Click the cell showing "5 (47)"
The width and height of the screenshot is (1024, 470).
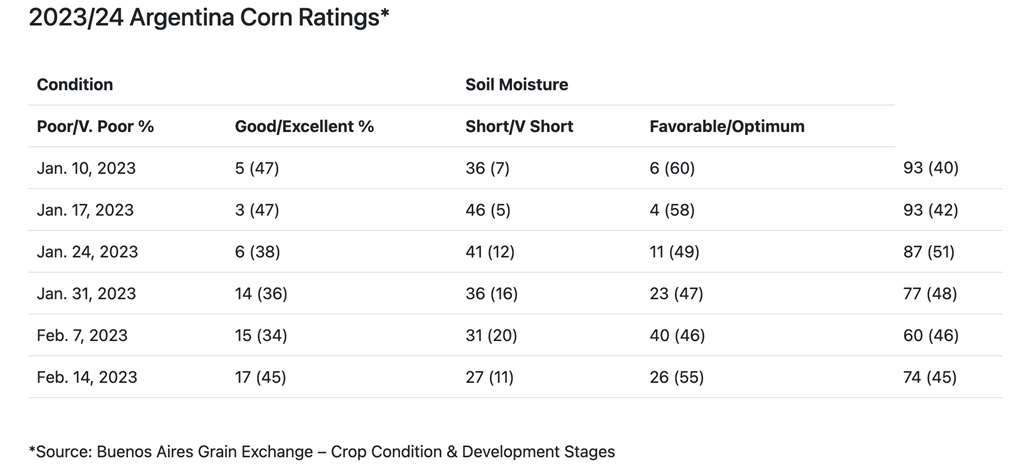(257, 168)
